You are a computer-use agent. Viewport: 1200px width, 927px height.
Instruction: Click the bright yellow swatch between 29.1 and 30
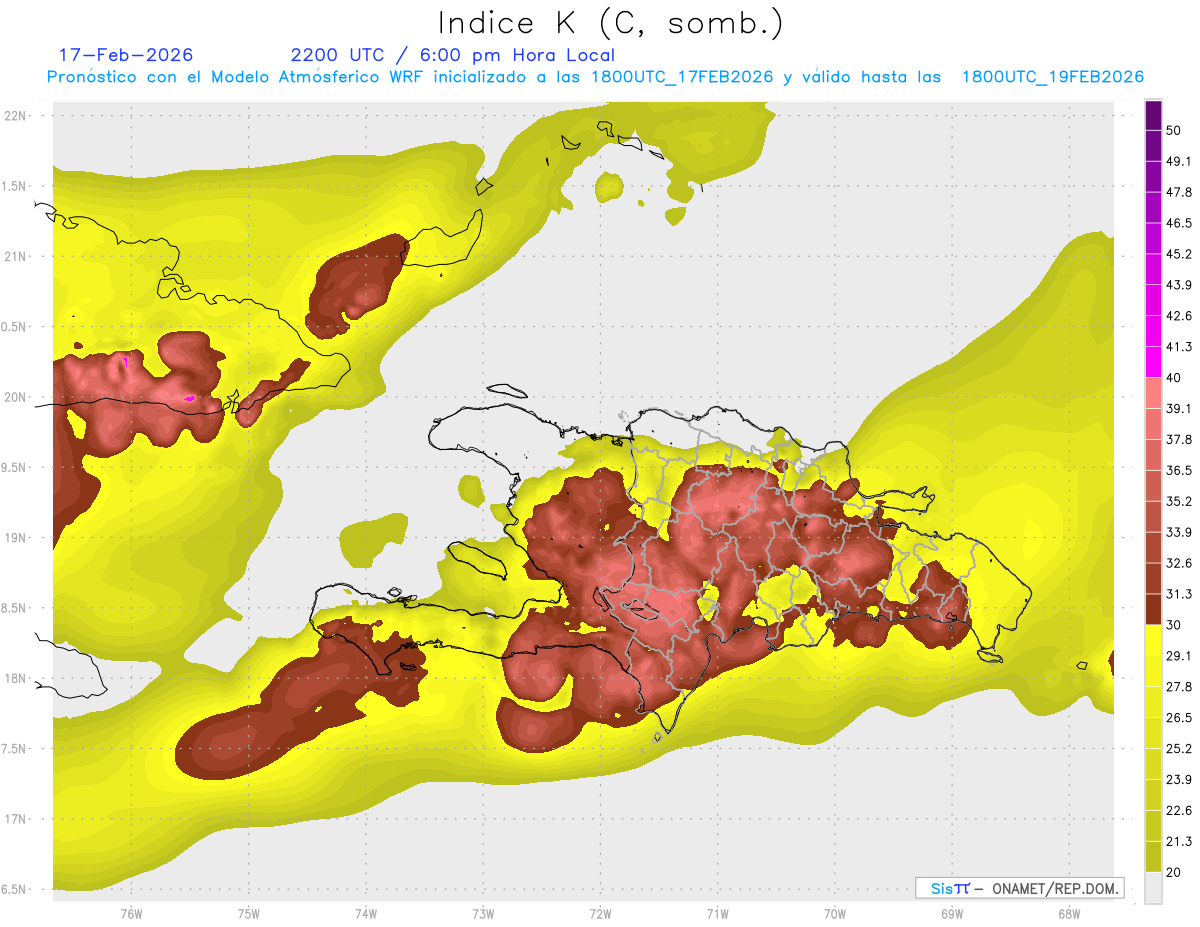coord(1153,640)
